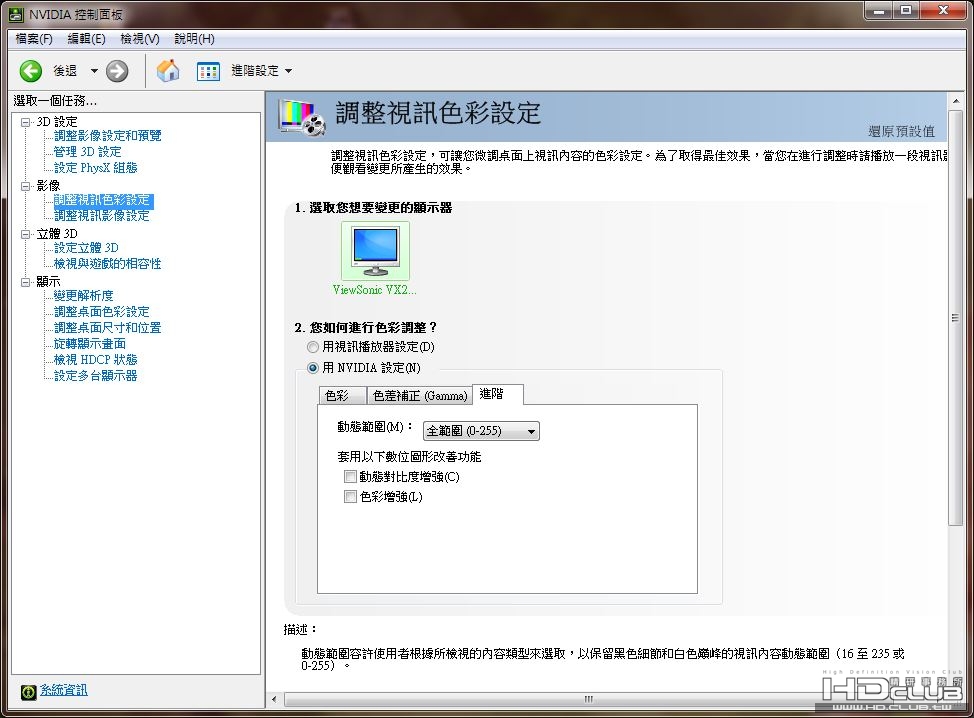Open 調整影像設定和預覽 in the tree
The width and height of the screenshot is (974, 718).
point(107,135)
